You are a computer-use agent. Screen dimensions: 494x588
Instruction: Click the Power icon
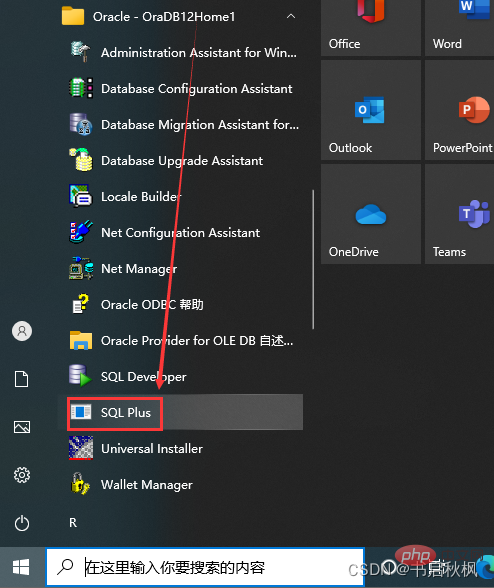tap(22, 523)
